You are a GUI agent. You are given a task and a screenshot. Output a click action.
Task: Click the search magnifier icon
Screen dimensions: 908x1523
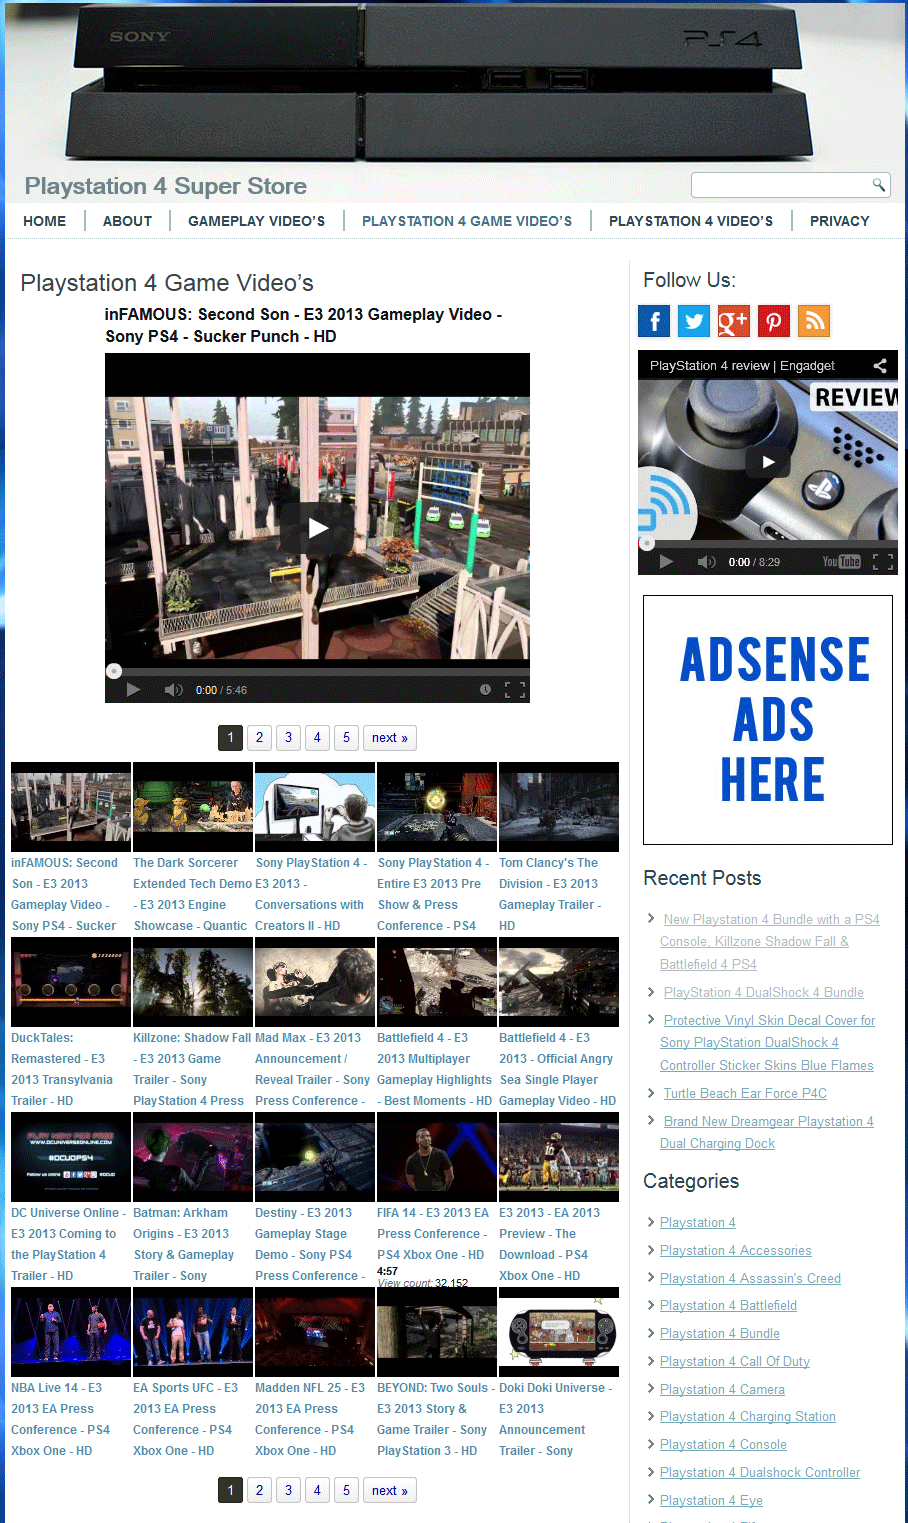878,185
